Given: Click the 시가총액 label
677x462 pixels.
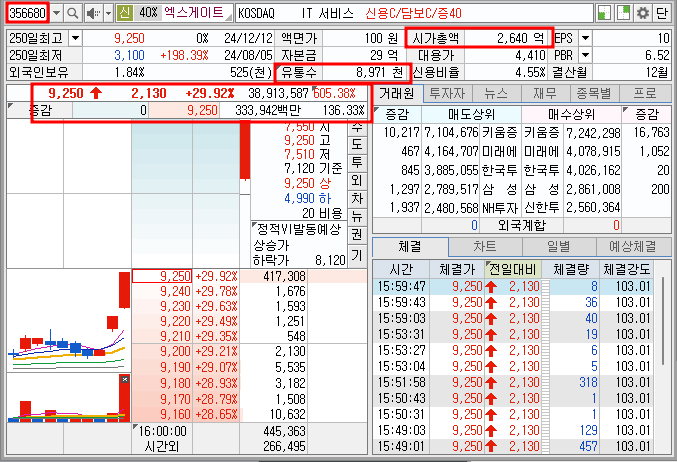Looking at the screenshot, I should tap(435, 38).
